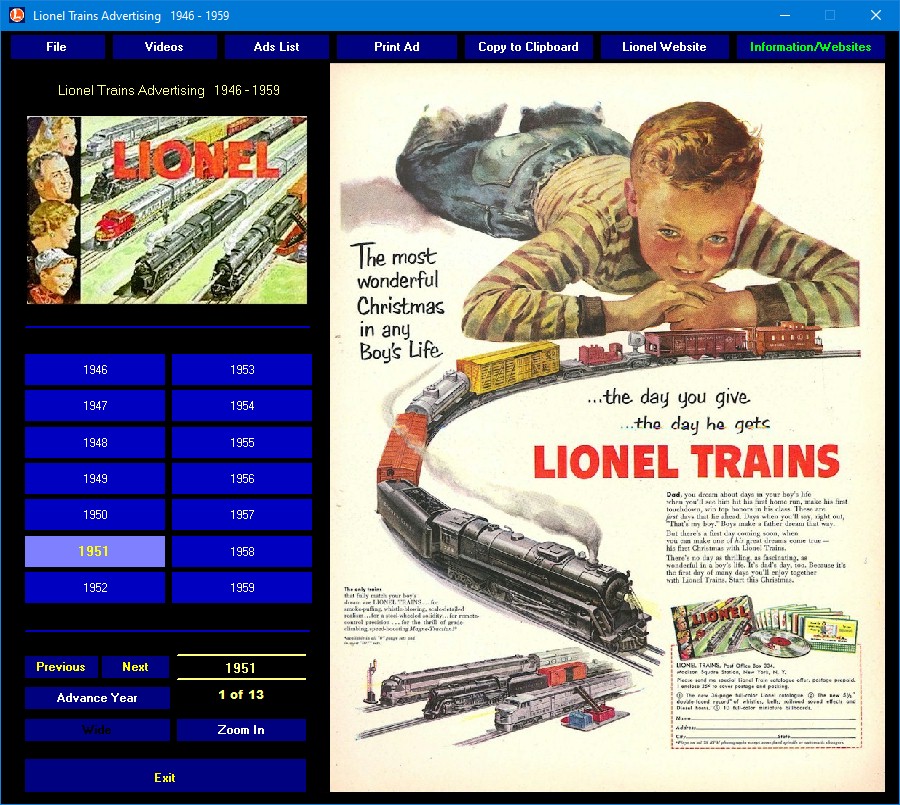Viewport: 900px width, 805px height.
Task: Select the 1950 year button
Action: tap(95, 514)
